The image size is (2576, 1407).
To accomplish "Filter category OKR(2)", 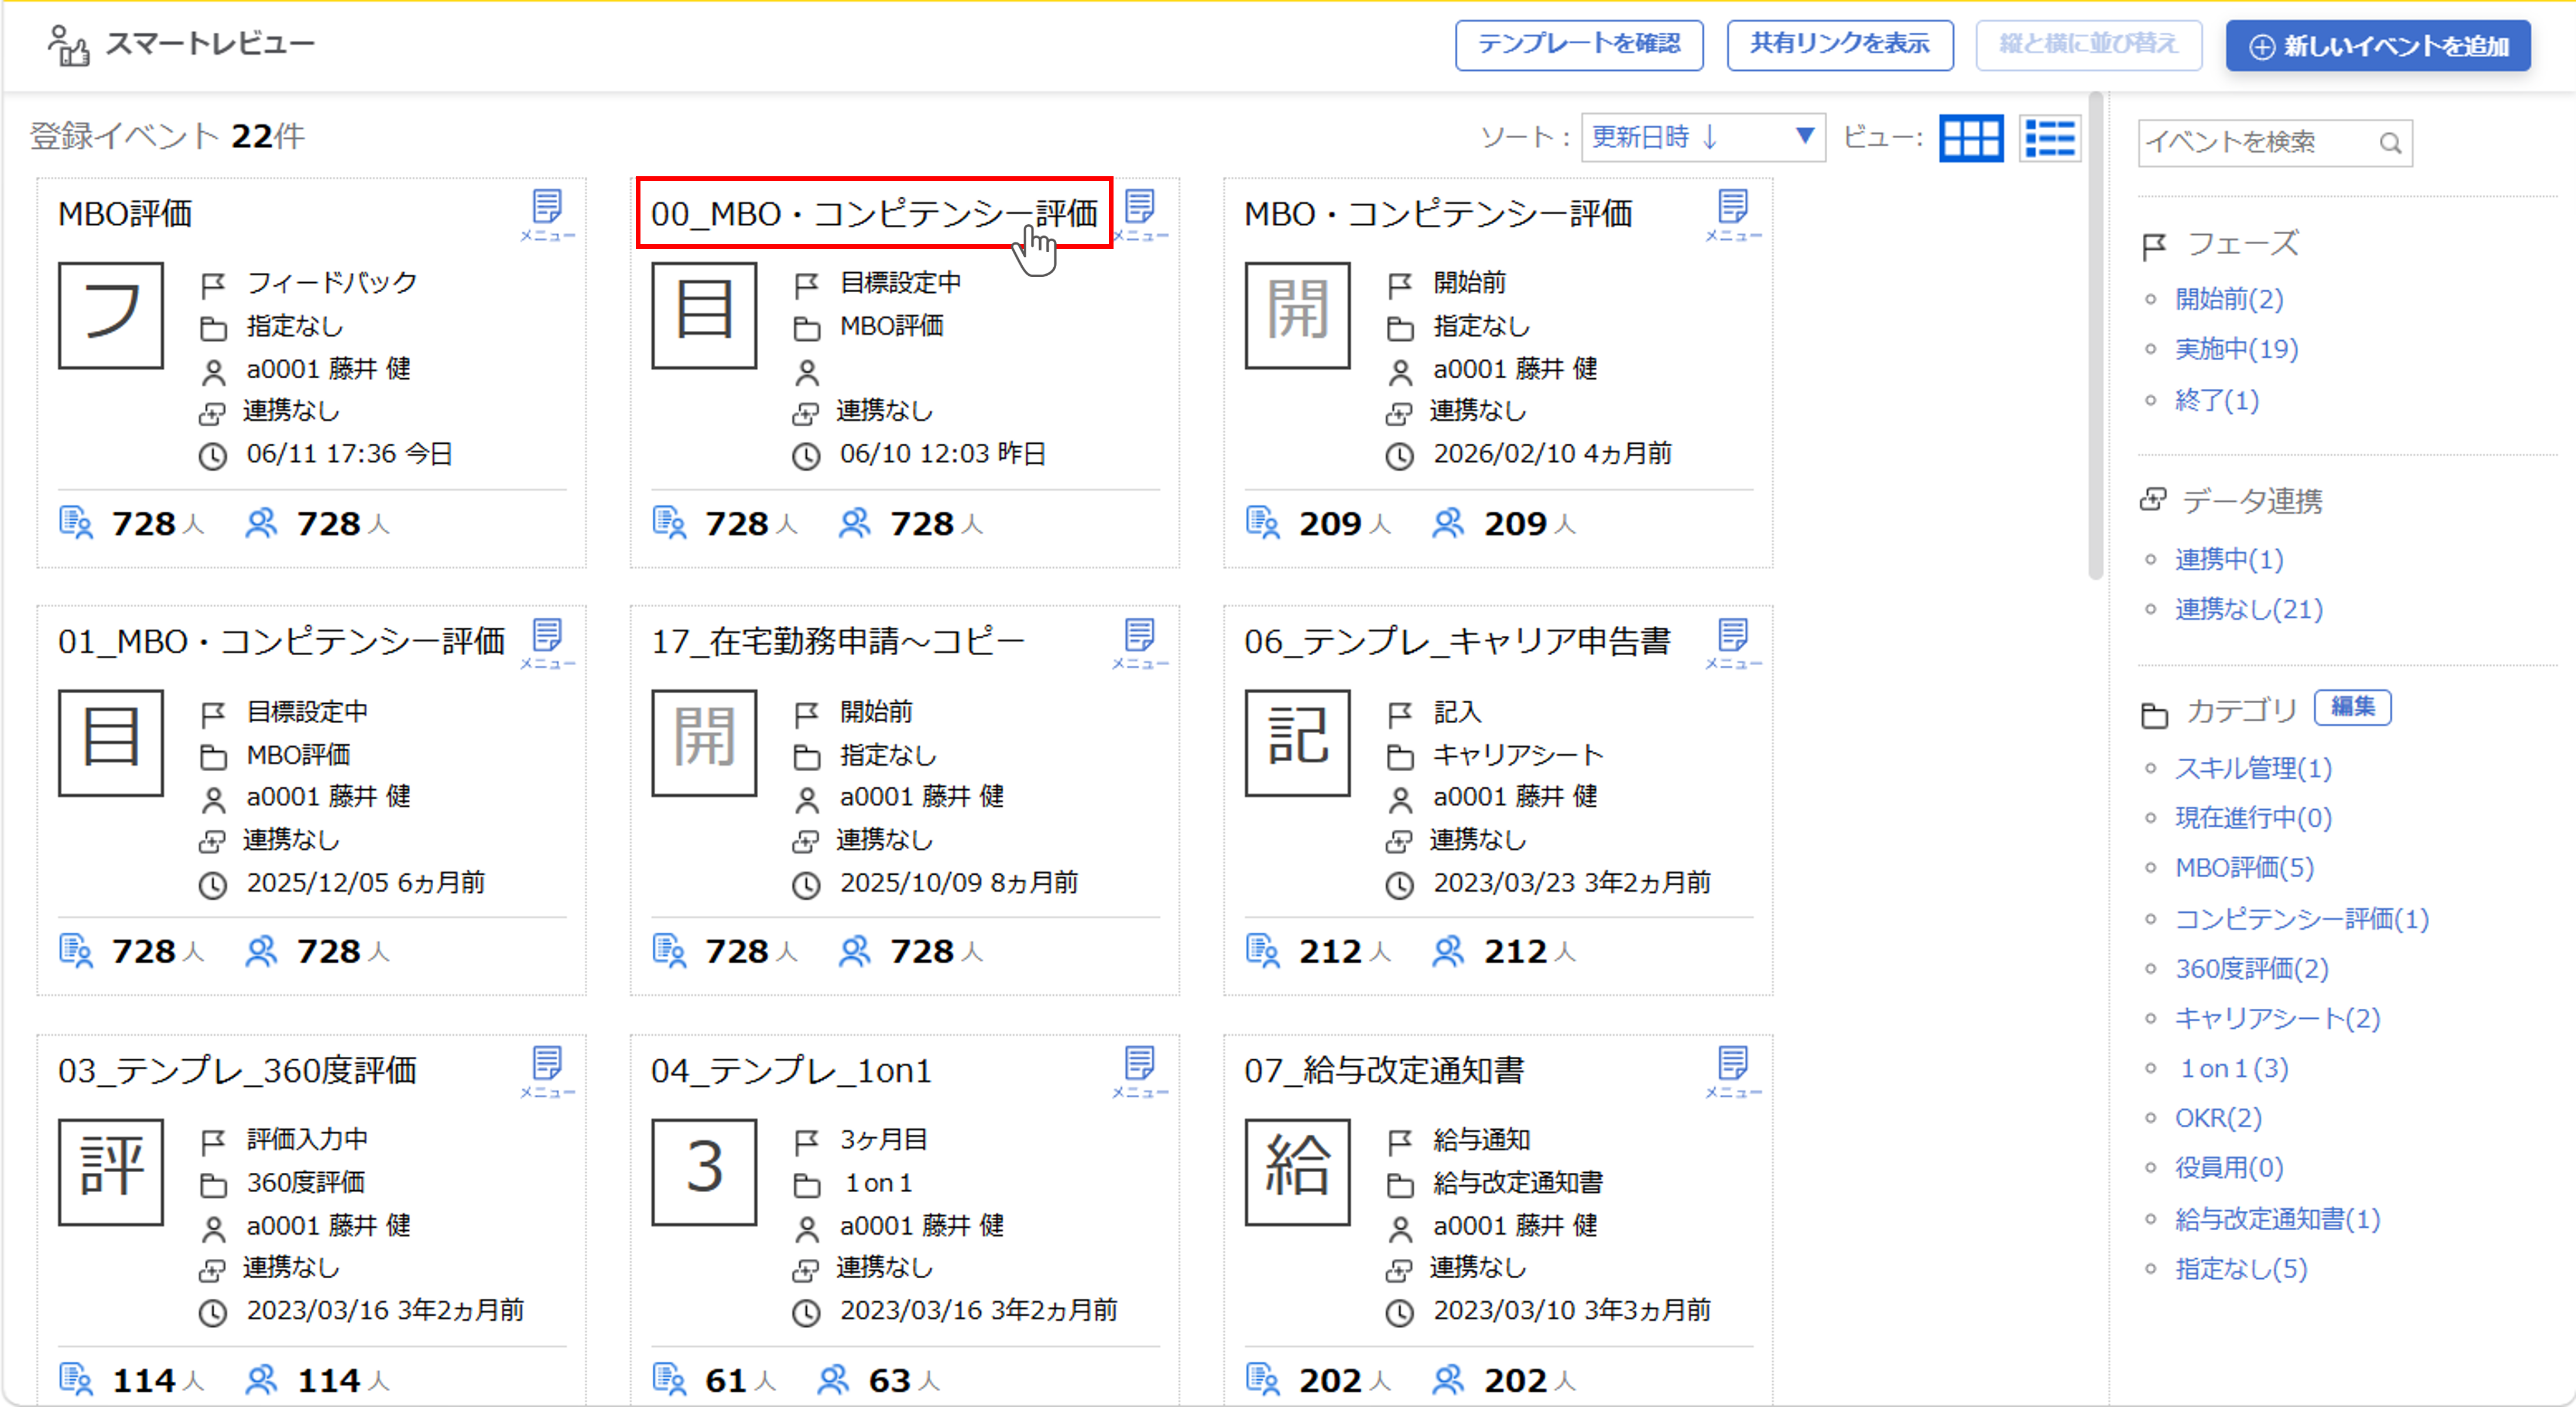I will (2218, 1118).
